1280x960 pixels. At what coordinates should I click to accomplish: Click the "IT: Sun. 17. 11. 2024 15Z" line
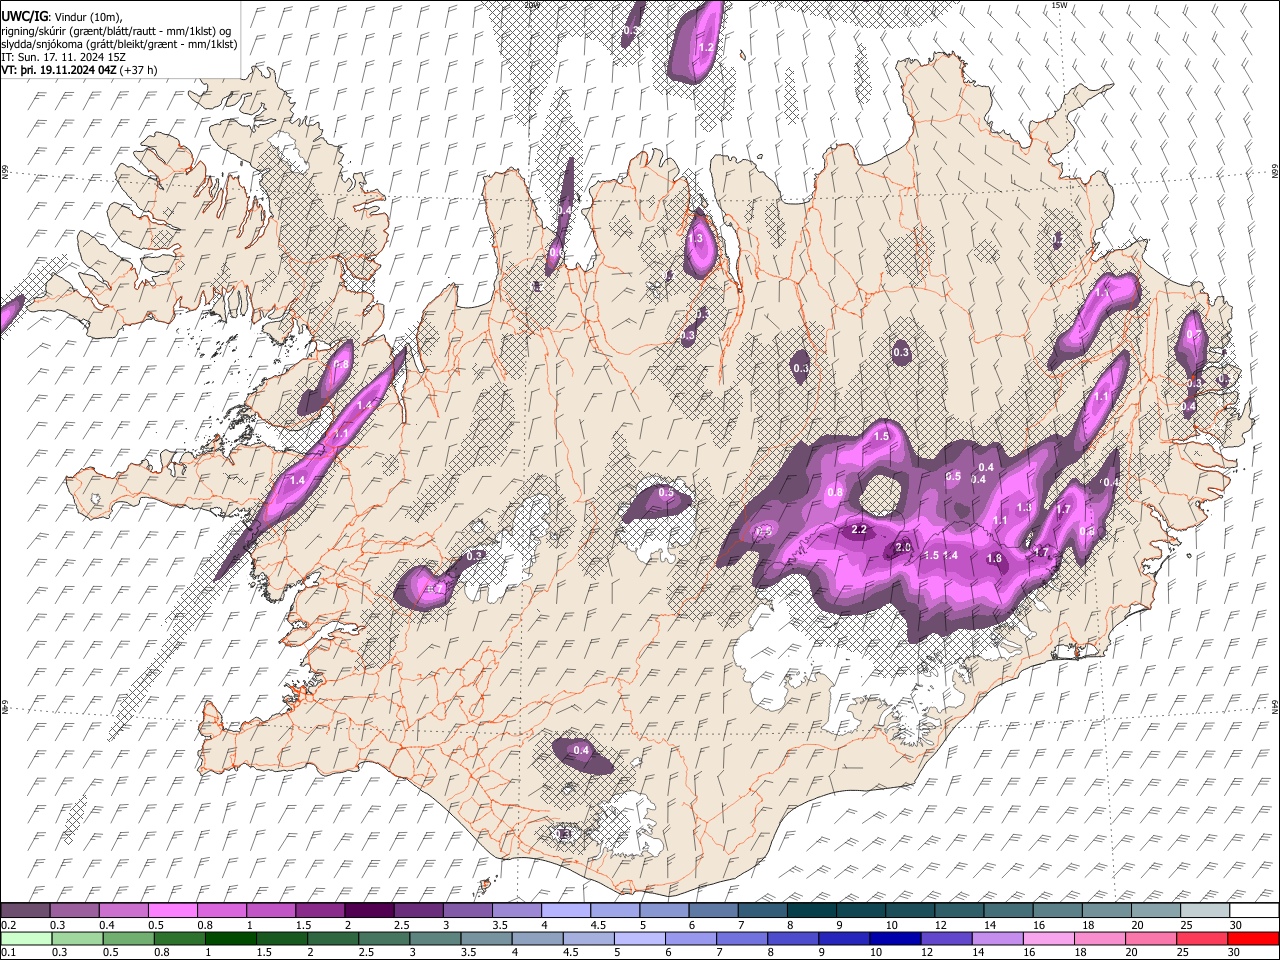click(x=63, y=57)
